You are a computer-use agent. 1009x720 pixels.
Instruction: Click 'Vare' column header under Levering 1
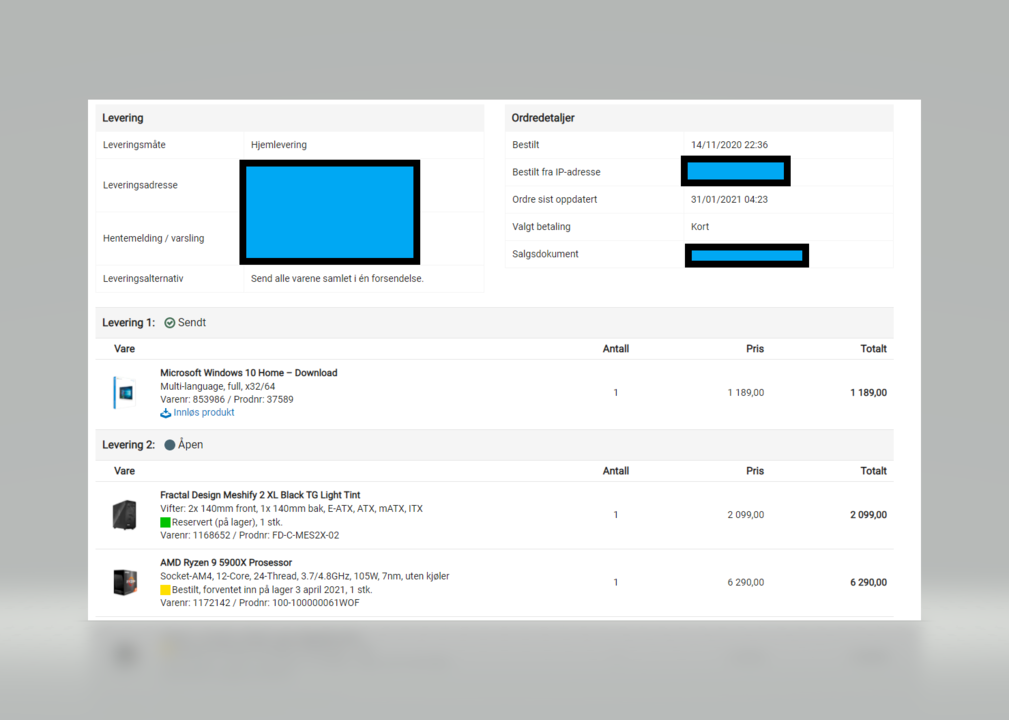pyautogui.click(x=124, y=349)
